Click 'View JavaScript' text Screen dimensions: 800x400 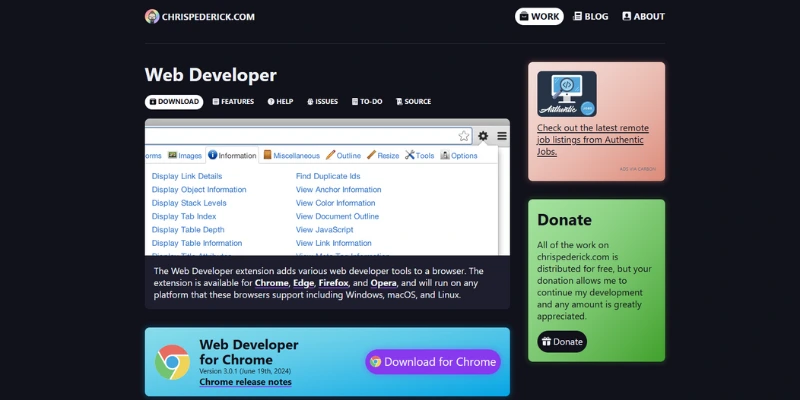point(324,230)
